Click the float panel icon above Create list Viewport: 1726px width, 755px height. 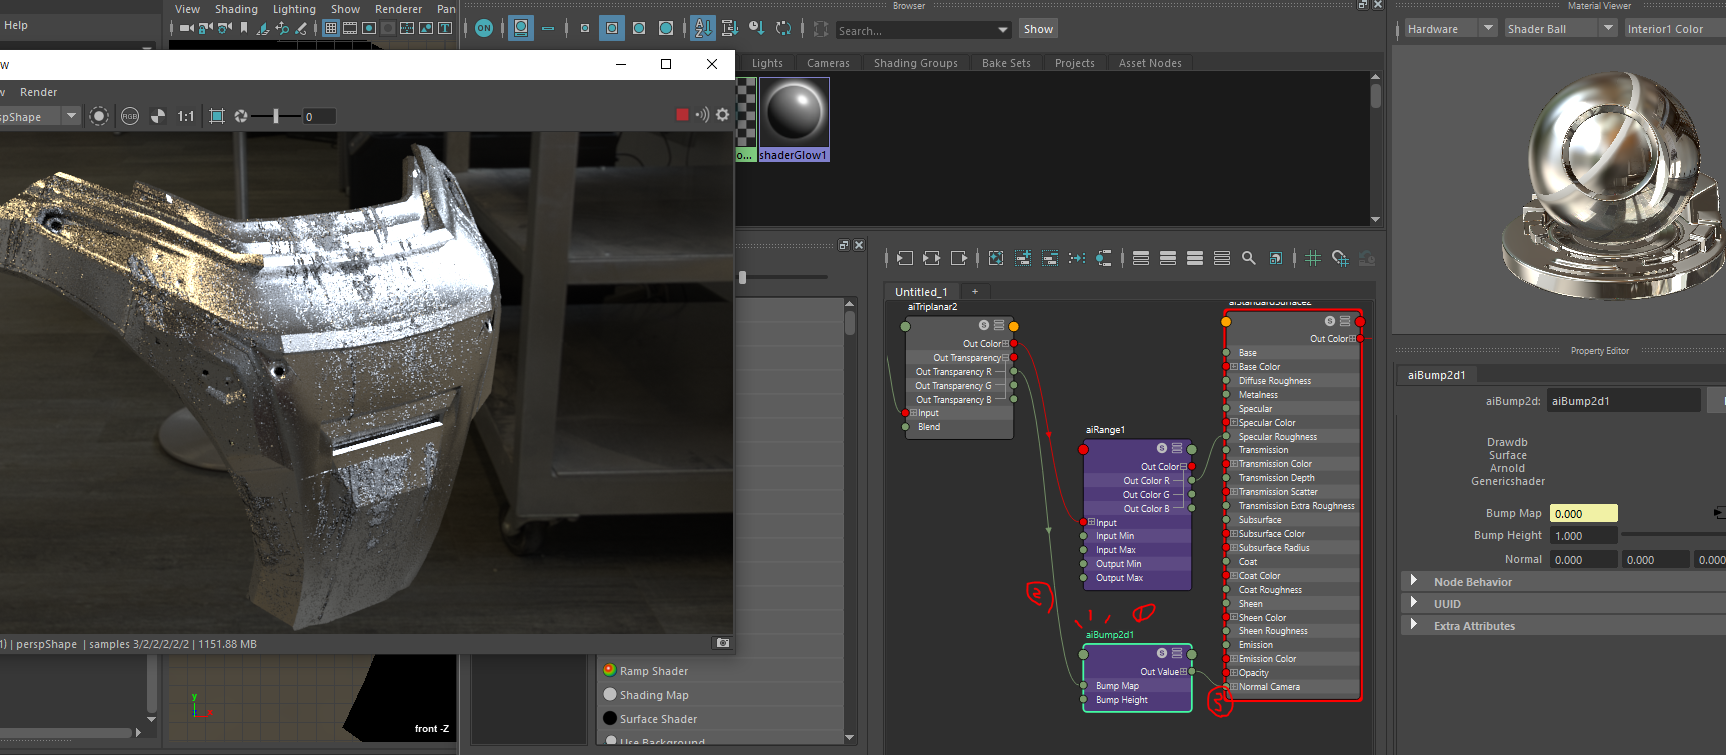(844, 245)
